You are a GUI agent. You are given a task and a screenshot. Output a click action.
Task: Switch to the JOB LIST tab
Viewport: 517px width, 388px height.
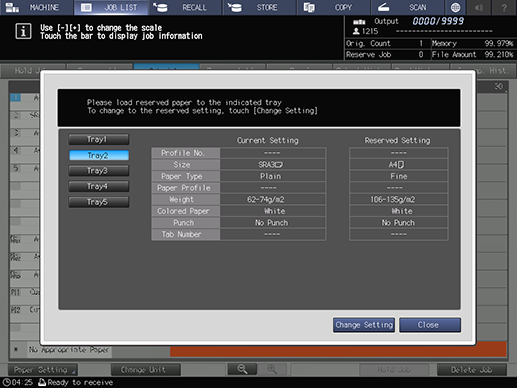pyautogui.click(x=111, y=7)
